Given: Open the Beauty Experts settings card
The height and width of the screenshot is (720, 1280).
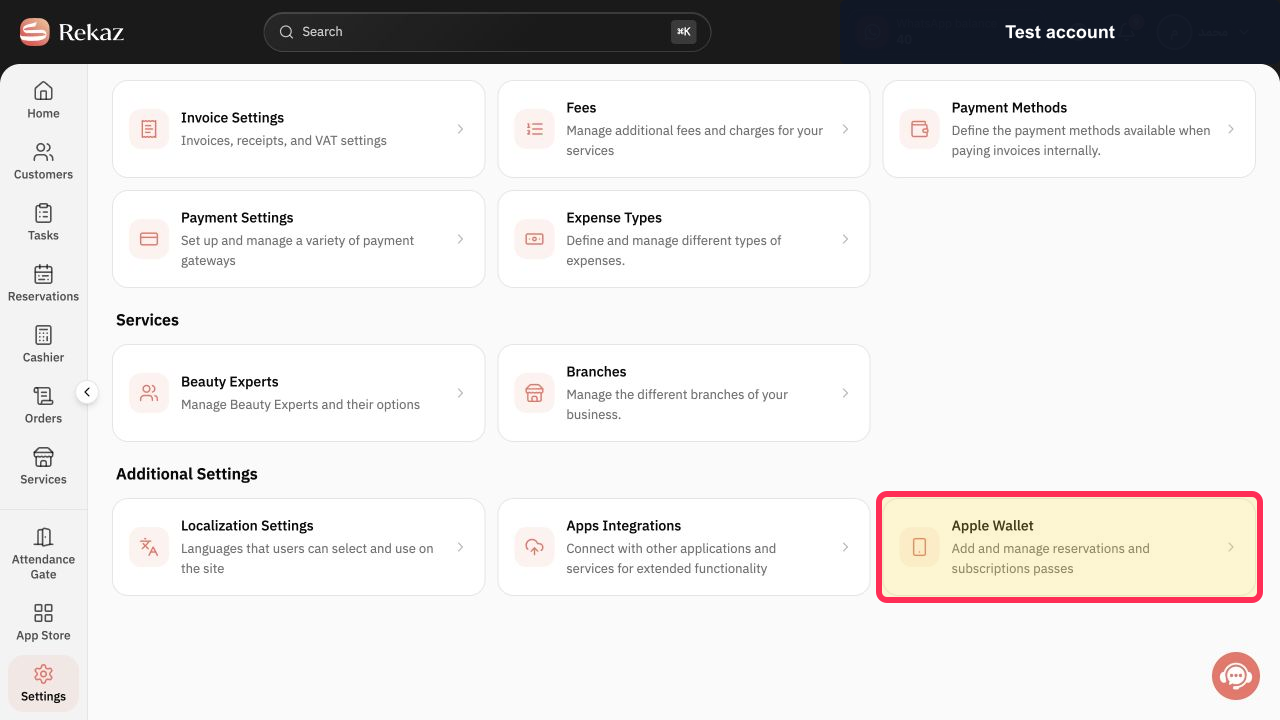Looking at the screenshot, I should (299, 393).
